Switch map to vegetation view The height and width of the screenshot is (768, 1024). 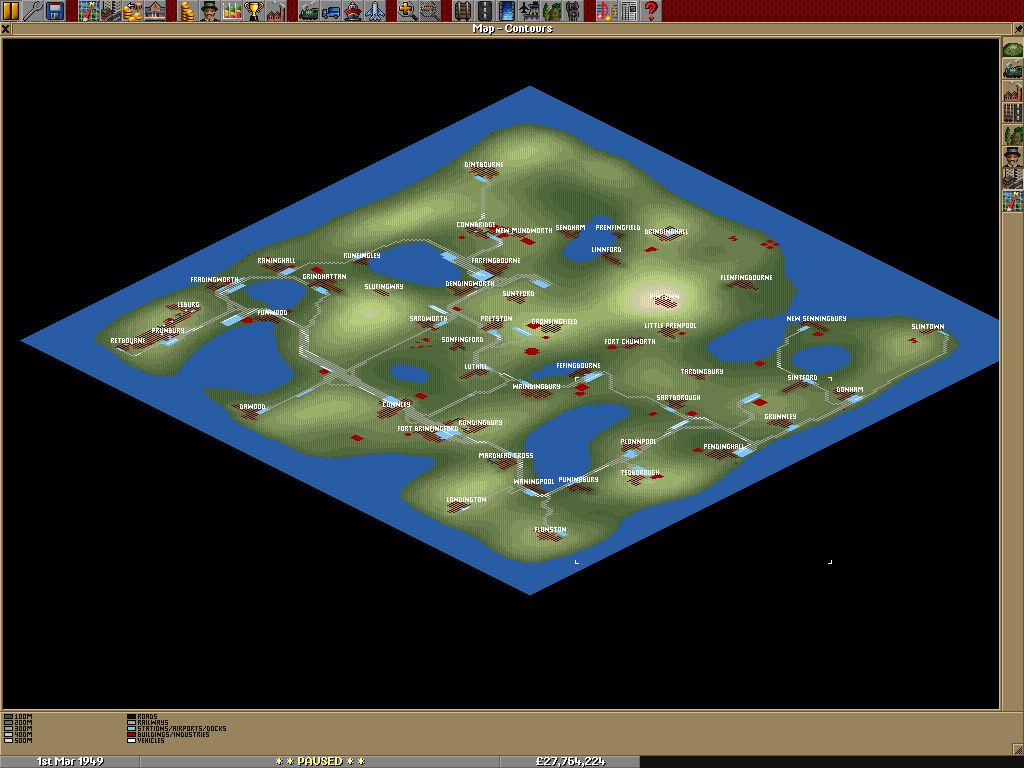[x=1012, y=135]
